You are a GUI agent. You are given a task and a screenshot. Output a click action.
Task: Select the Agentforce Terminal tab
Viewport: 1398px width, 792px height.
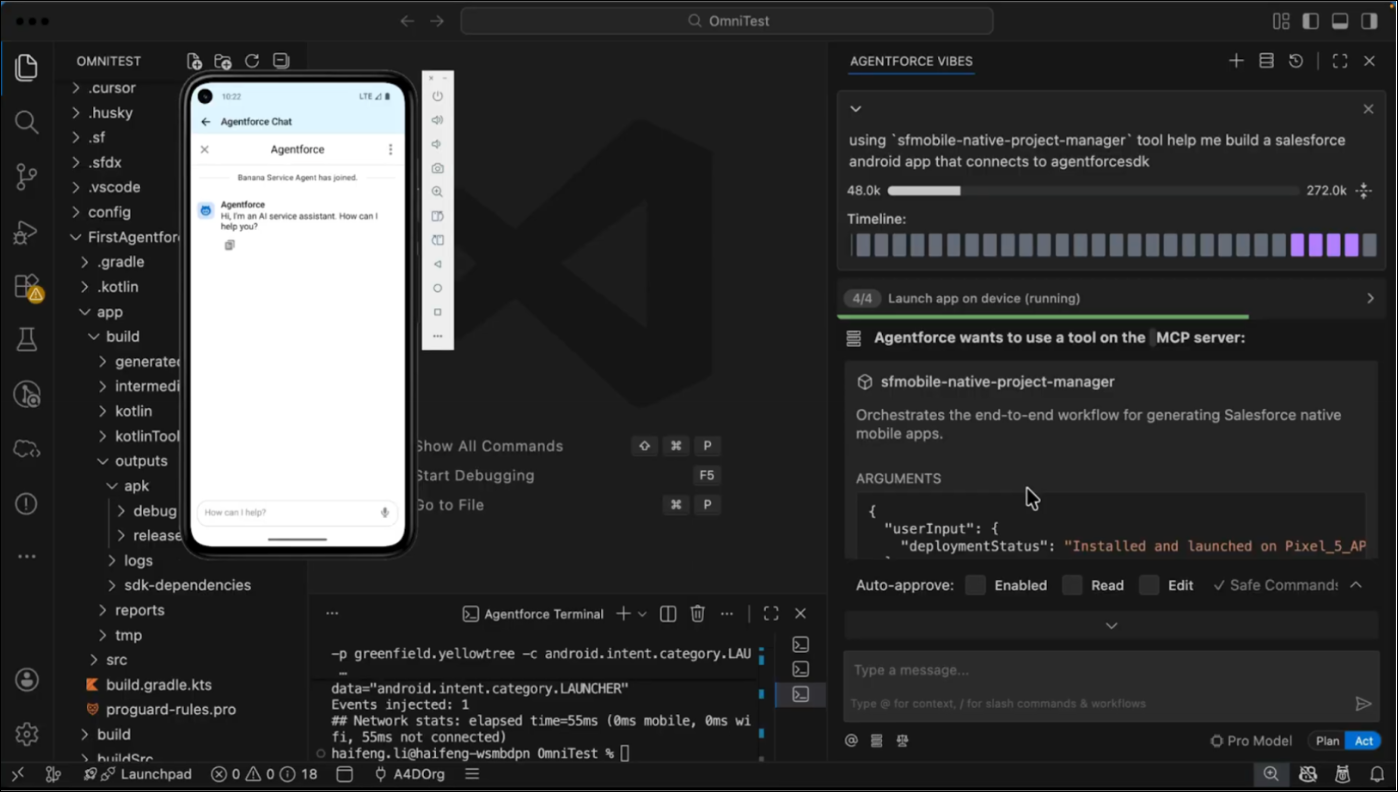pos(533,614)
